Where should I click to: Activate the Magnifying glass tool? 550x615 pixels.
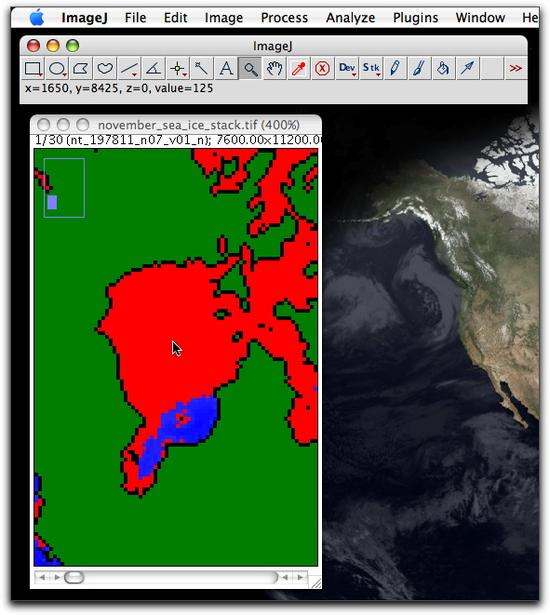pyautogui.click(x=250, y=69)
